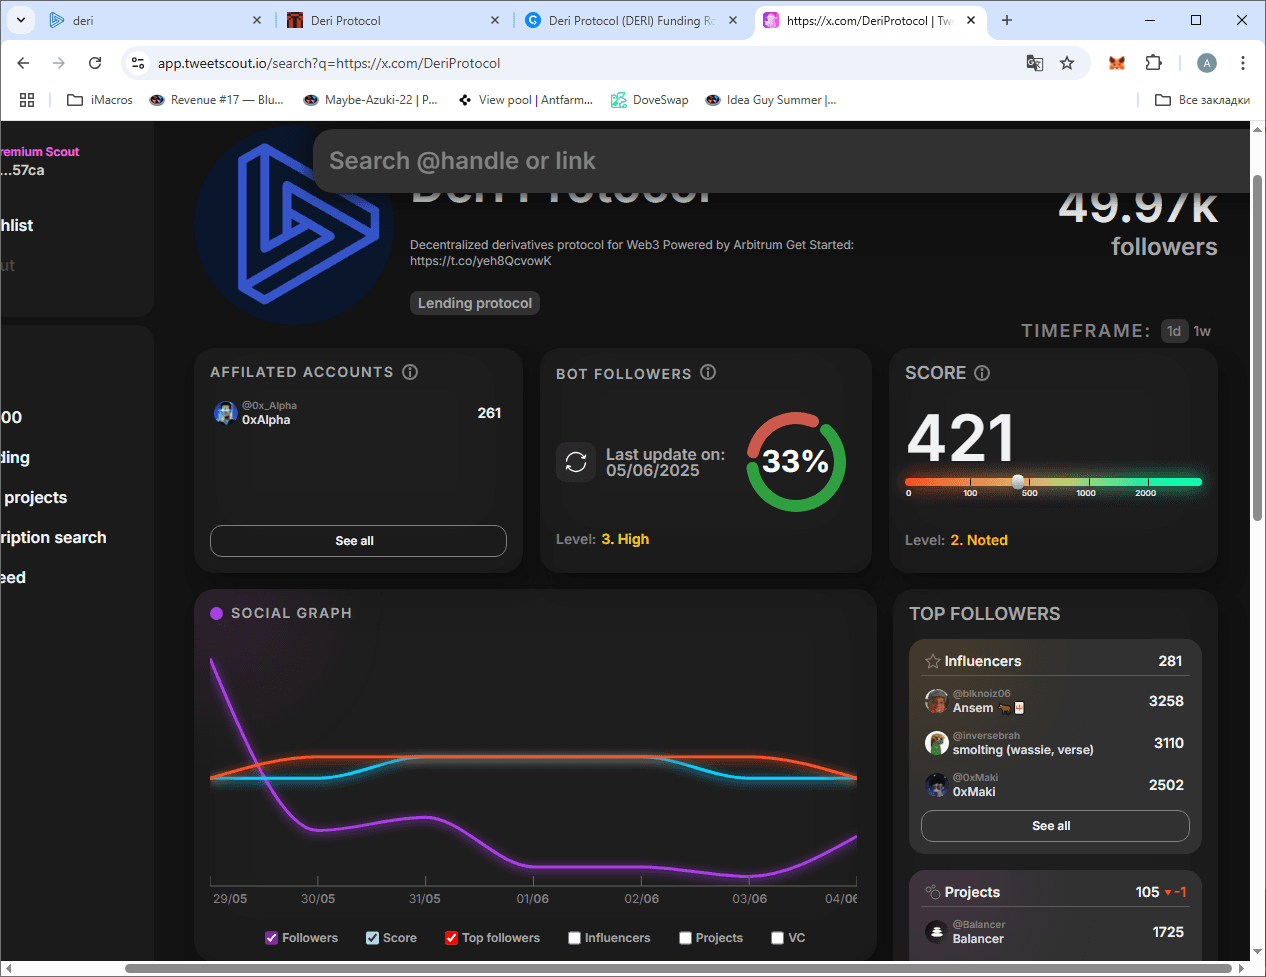Open the View pool Antfarm bookmark
Screen dimensions: 1266x977
[x=525, y=100]
